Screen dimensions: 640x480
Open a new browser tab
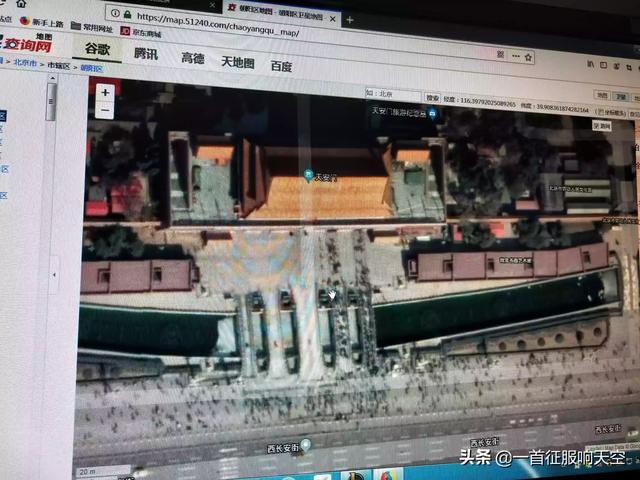click(350, 20)
